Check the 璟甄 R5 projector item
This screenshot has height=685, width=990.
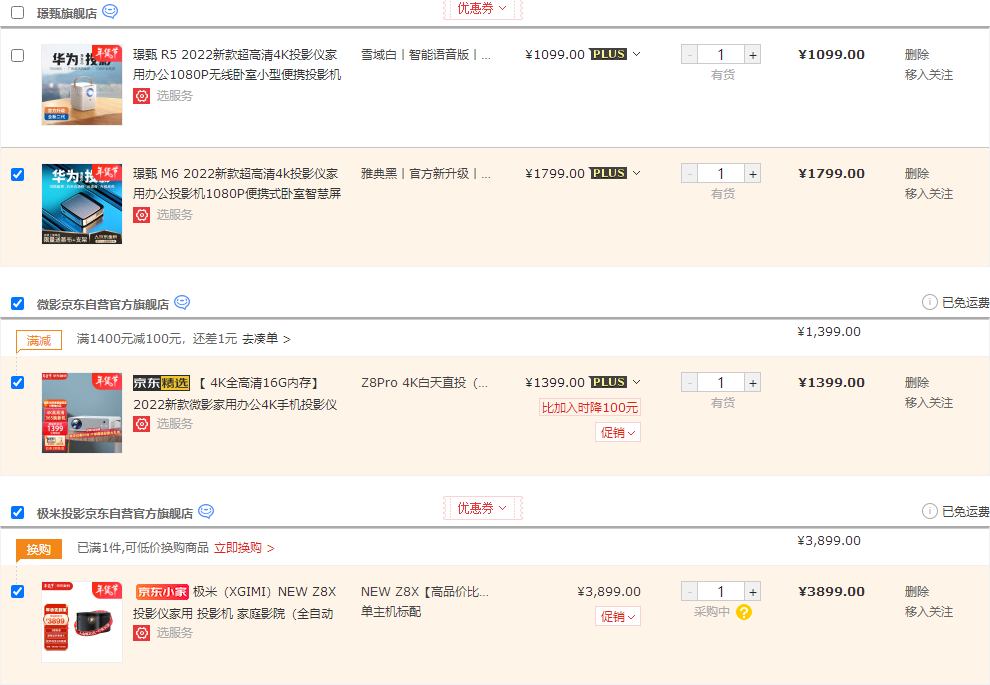point(18,56)
